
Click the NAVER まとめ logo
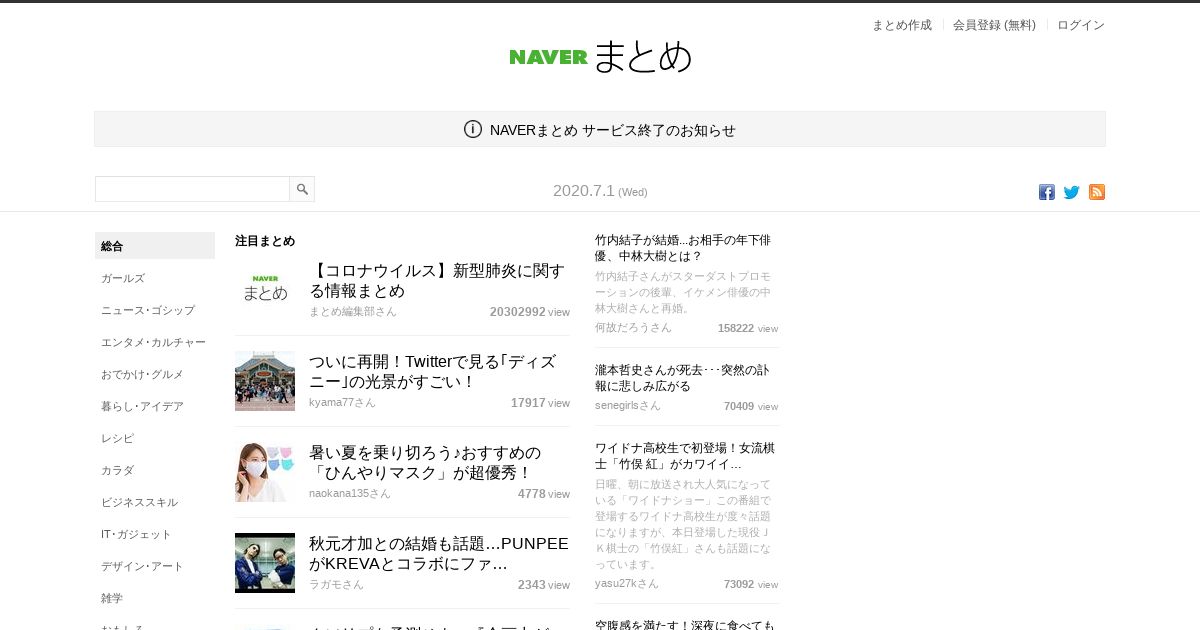coord(600,57)
